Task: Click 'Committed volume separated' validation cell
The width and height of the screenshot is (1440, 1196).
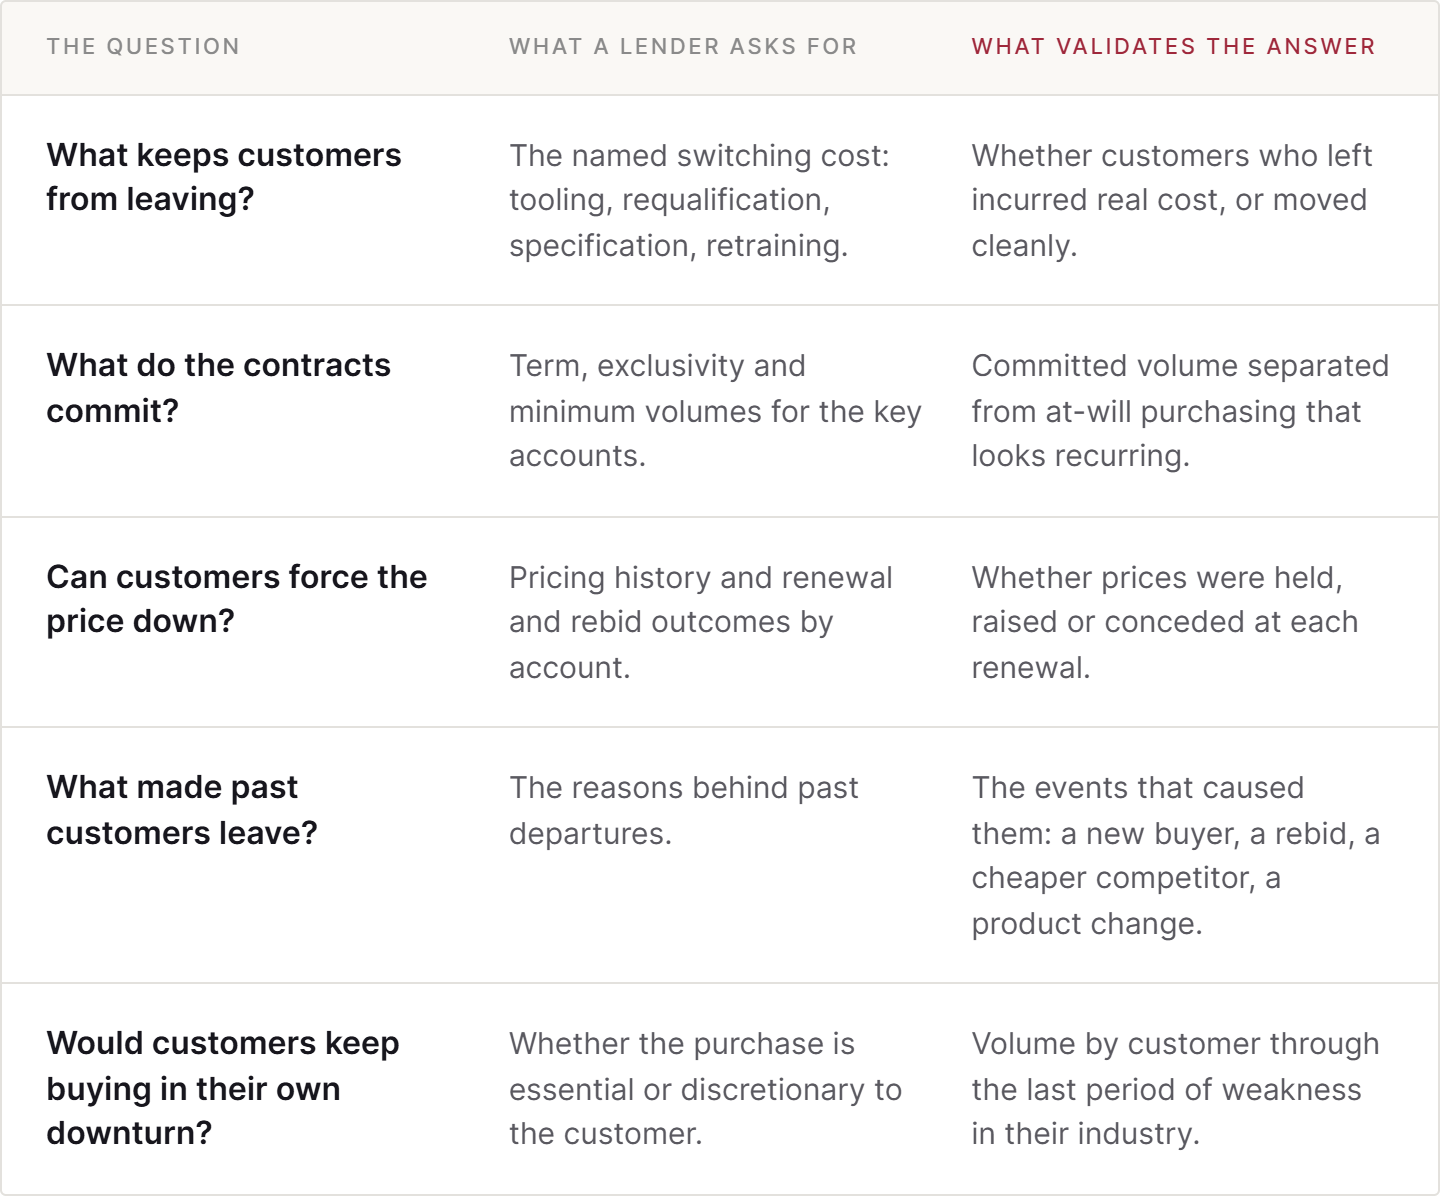Action: [x=1180, y=411]
